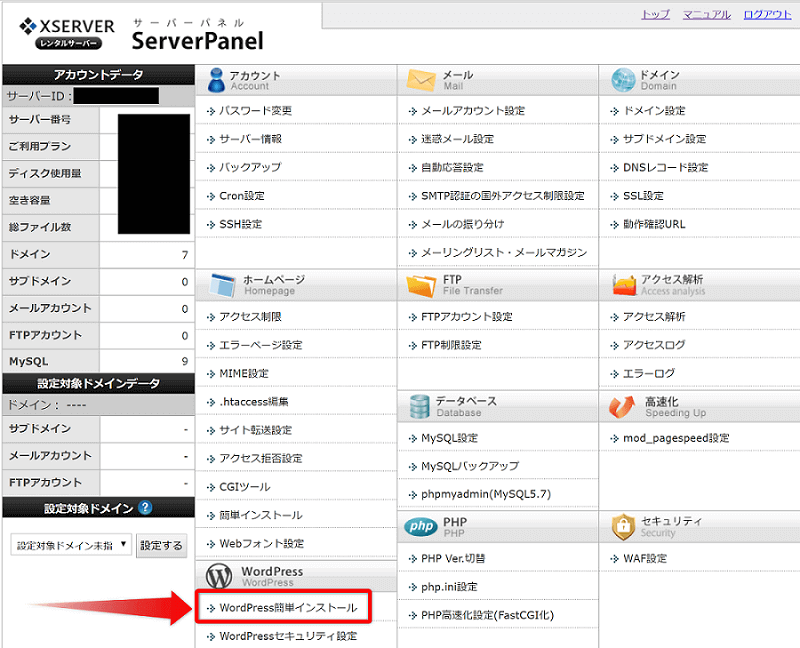This screenshot has height=648, width=800.
Task: Open サブドメイン設定
Action: 664,139
